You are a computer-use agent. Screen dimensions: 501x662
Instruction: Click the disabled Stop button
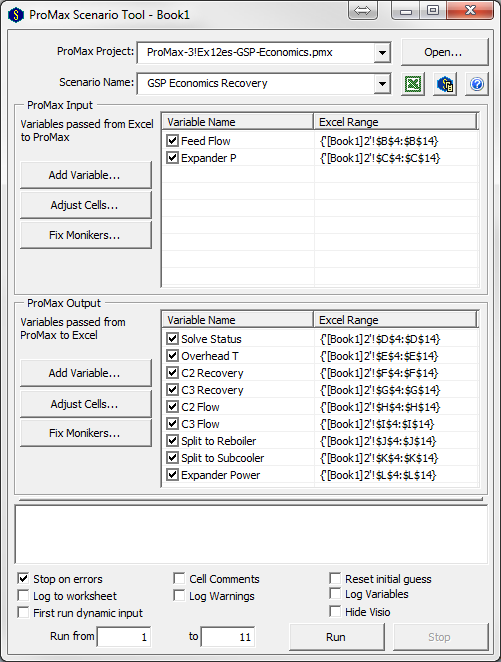[440, 637]
